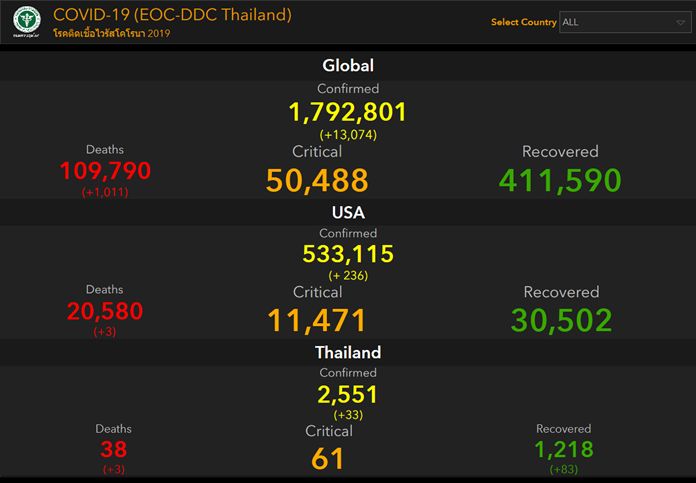The height and width of the screenshot is (483, 696).
Task: Click Thailand critical number 61
Action: pos(328,459)
